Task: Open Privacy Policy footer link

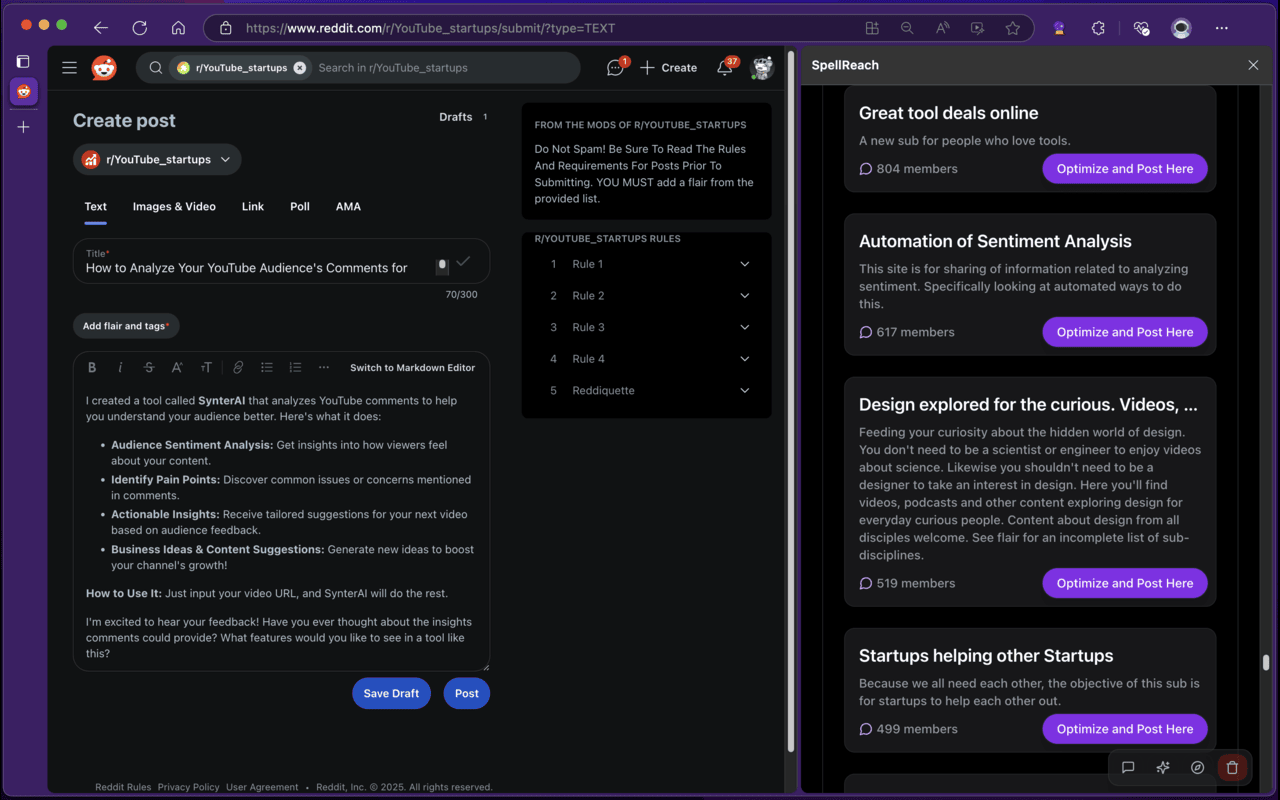Action: (x=188, y=787)
